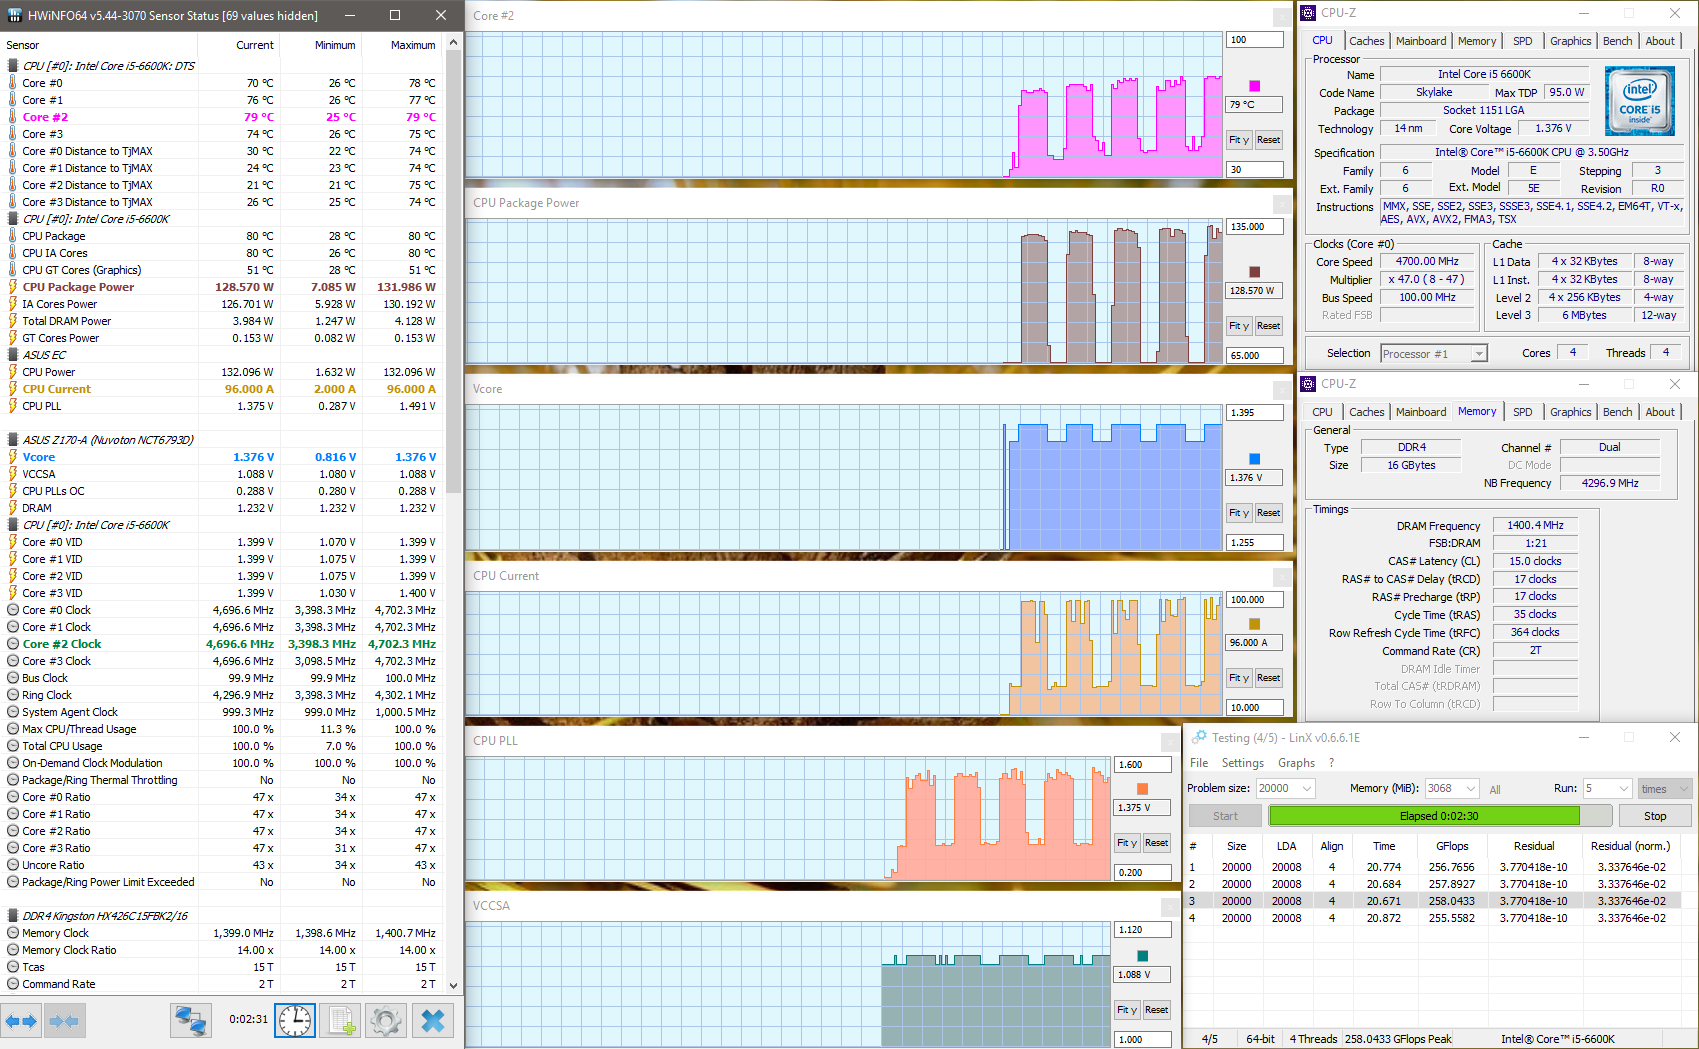Click the expand columns arrows button in HWiNFO
The width and height of the screenshot is (1699, 1049).
[21, 1021]
